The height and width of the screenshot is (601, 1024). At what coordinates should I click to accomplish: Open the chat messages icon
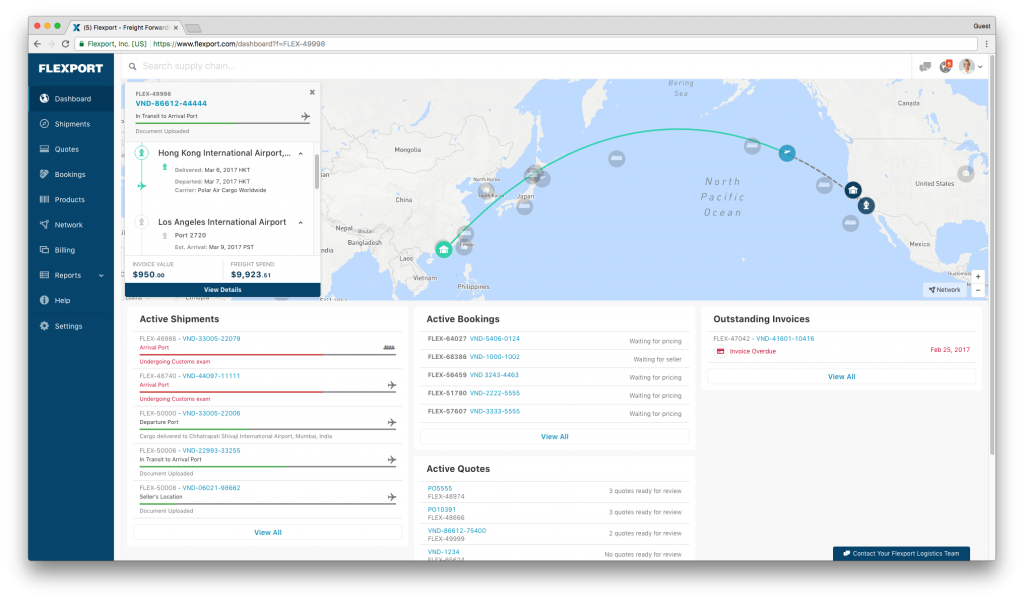pyautogui.click(x=925, y=67)
